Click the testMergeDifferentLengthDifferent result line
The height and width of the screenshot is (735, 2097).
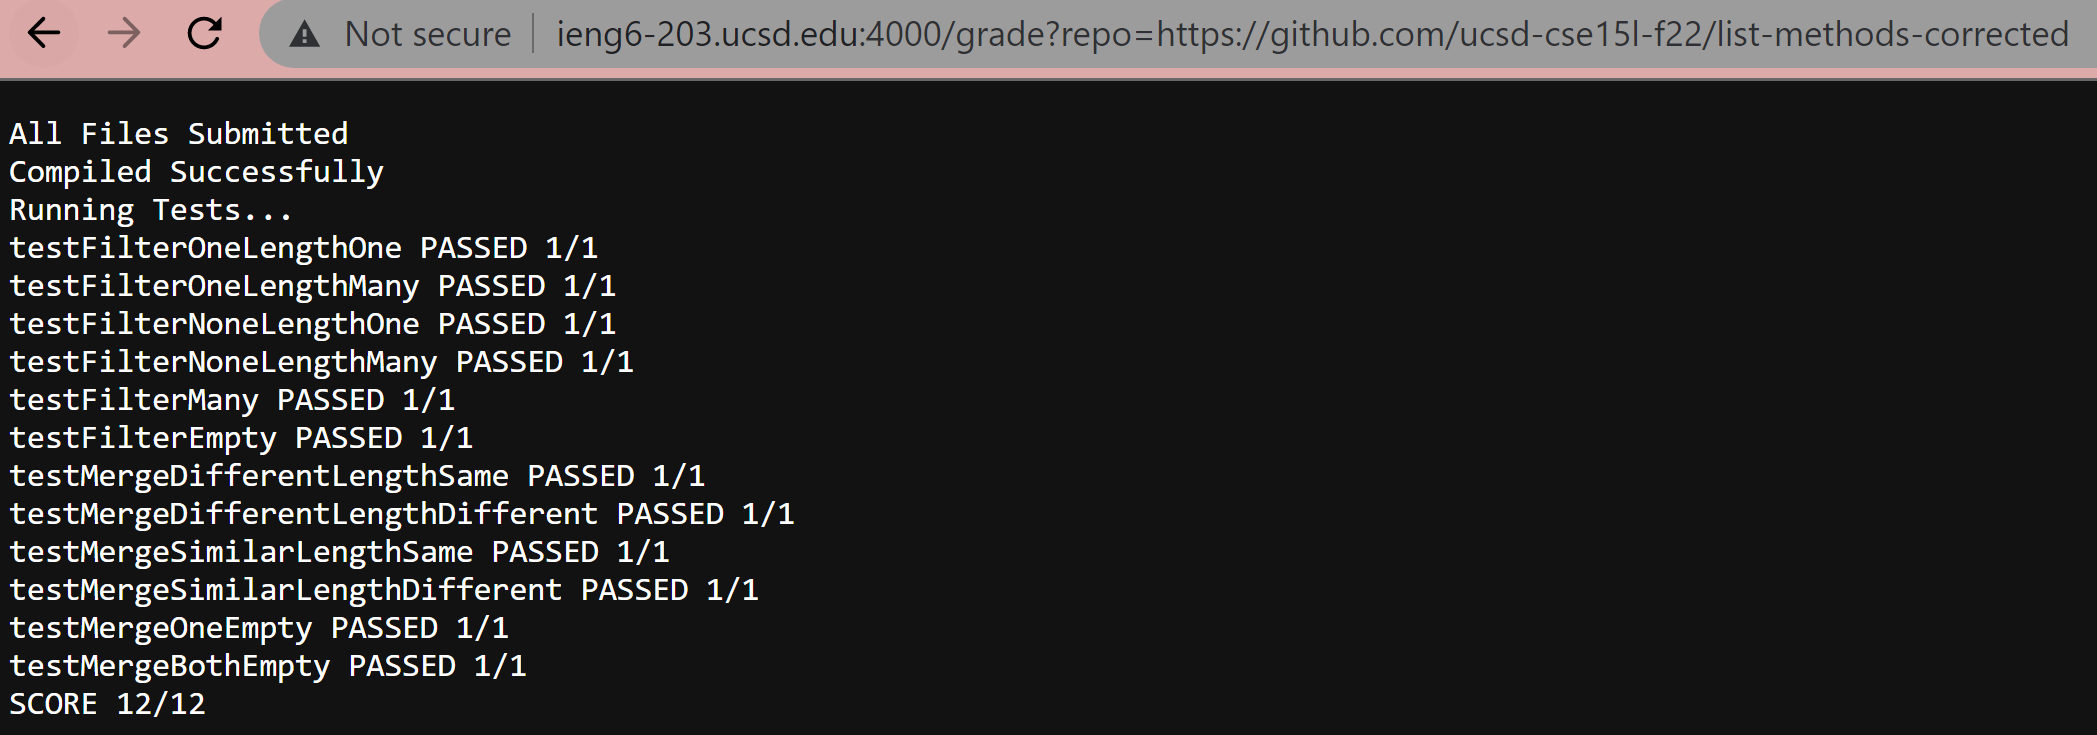[402, 514]
